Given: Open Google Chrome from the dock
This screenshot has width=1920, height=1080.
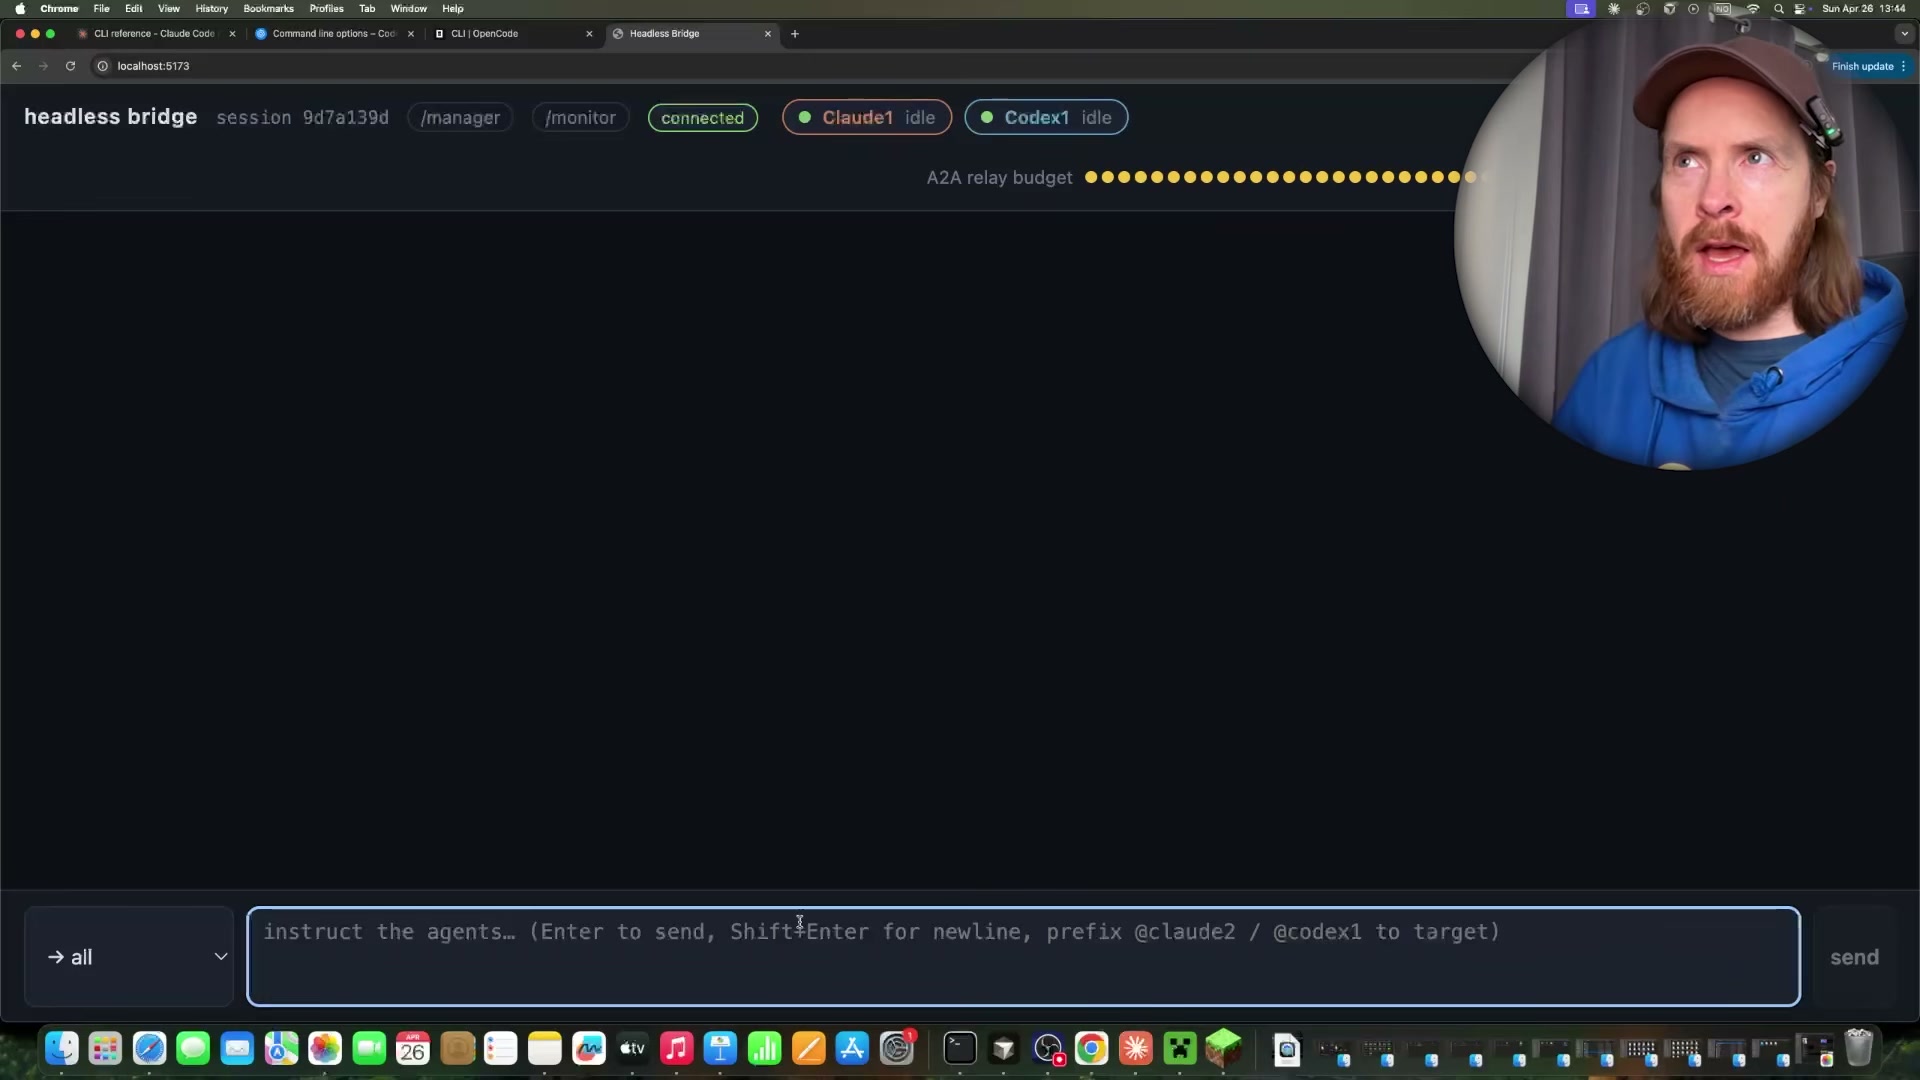Looking at the screenshot, I should point(1093,1050).
